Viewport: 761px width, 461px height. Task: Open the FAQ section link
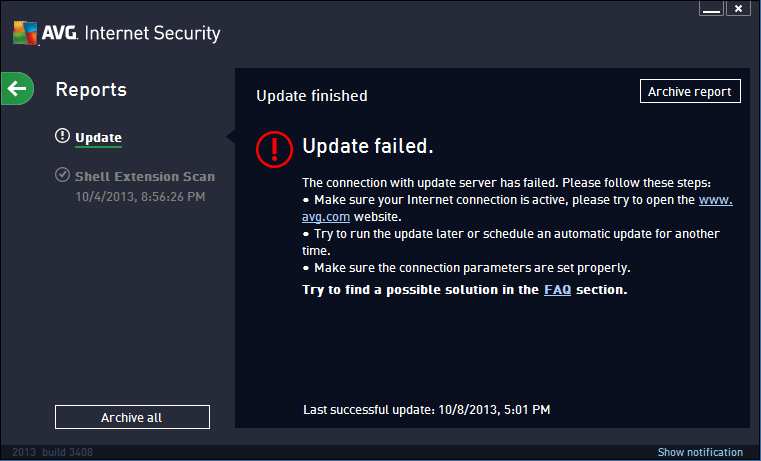(x=557, y=290)
